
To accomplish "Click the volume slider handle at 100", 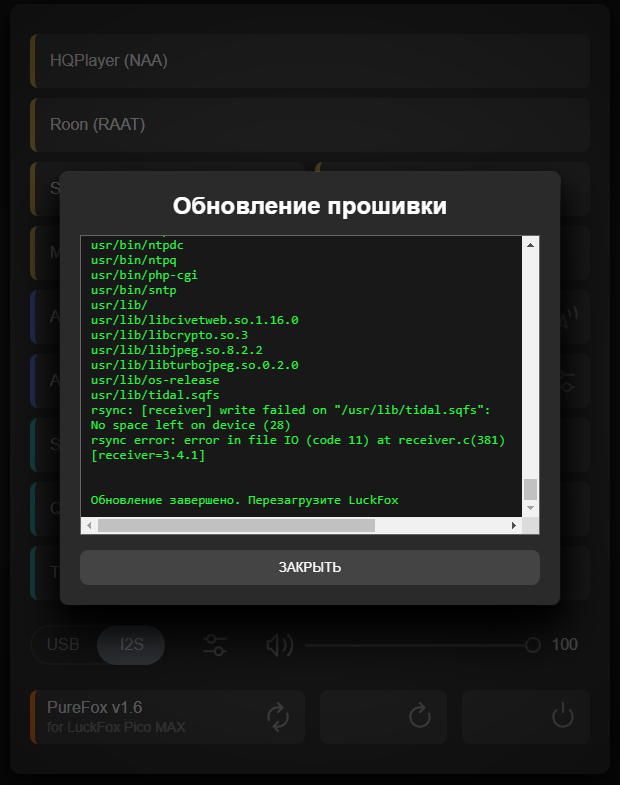I will click(533, 645).
